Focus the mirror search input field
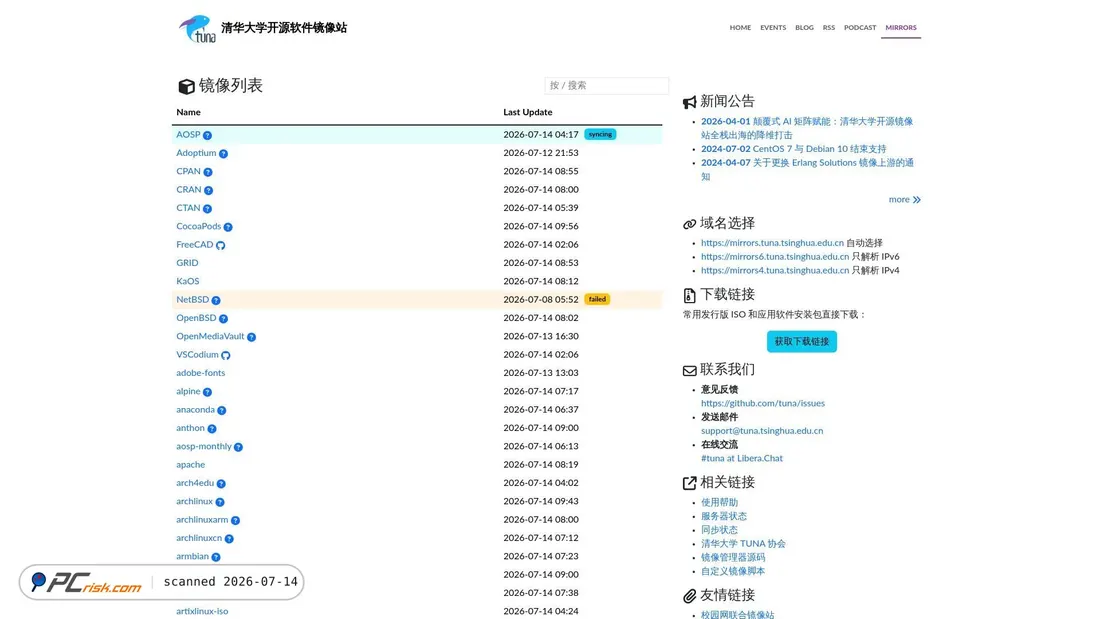Screen dimensions: 1100x619 tap(606, 86)
